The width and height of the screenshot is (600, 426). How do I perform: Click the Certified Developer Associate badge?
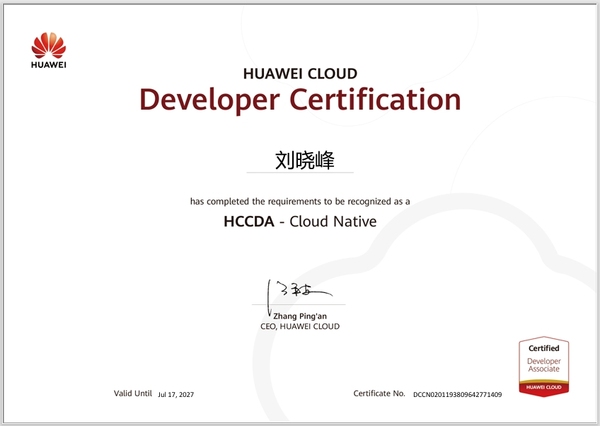(x=544, y=366)
